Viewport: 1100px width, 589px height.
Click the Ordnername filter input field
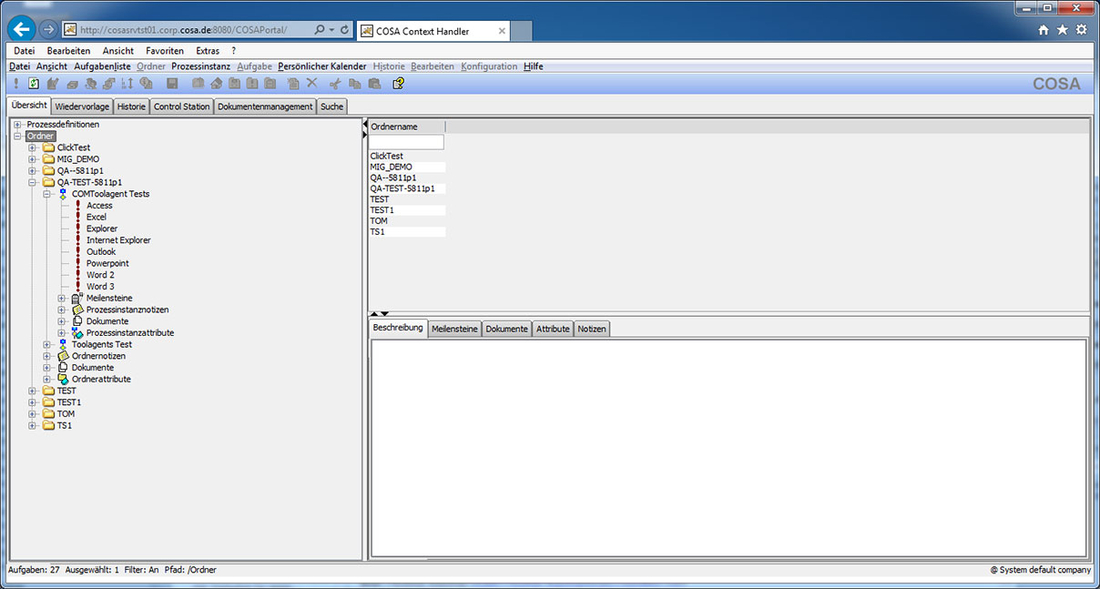[x=408, y=142]
